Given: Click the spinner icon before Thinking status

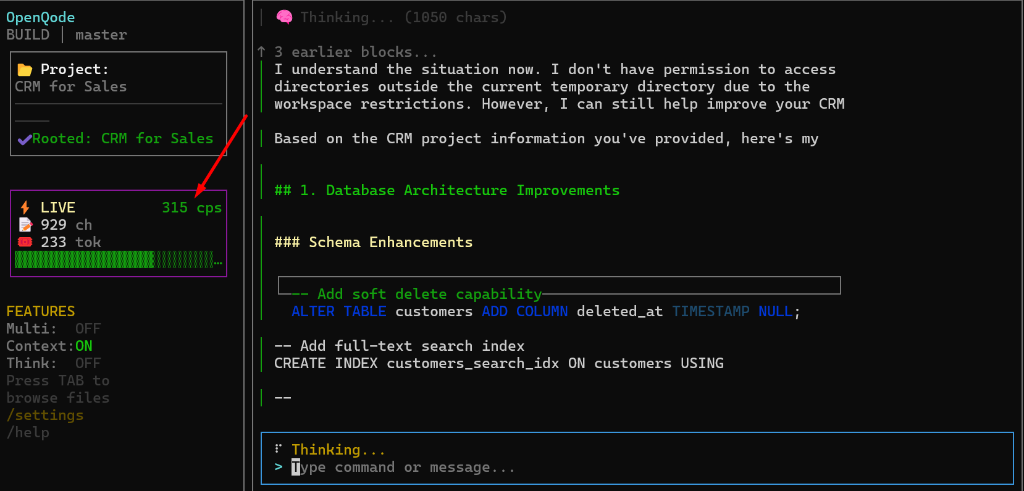Looking at the screenshot, I should (278, 450).
